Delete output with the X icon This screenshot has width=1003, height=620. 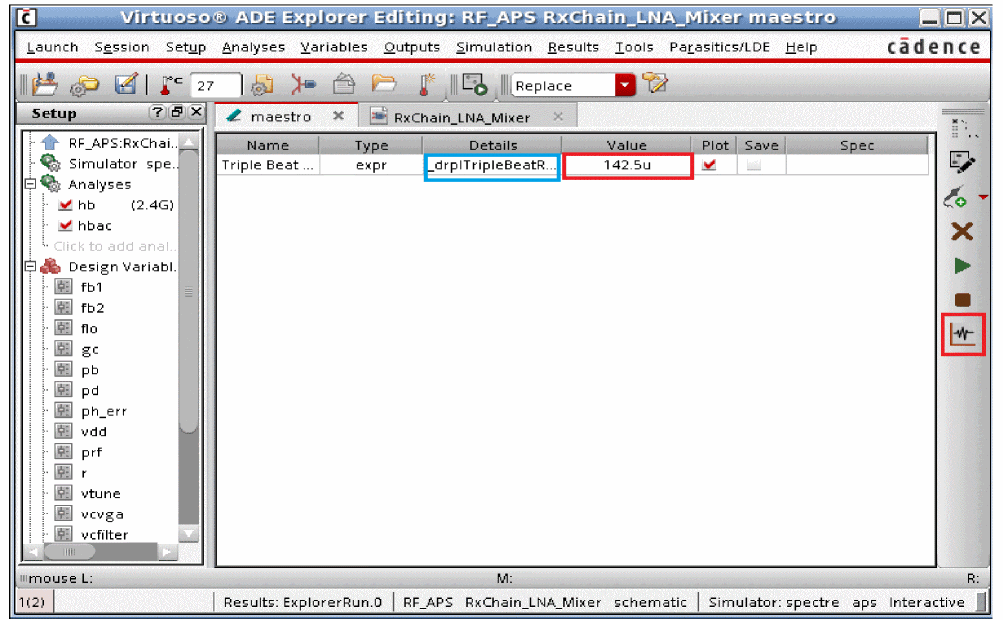pos(962,231)
